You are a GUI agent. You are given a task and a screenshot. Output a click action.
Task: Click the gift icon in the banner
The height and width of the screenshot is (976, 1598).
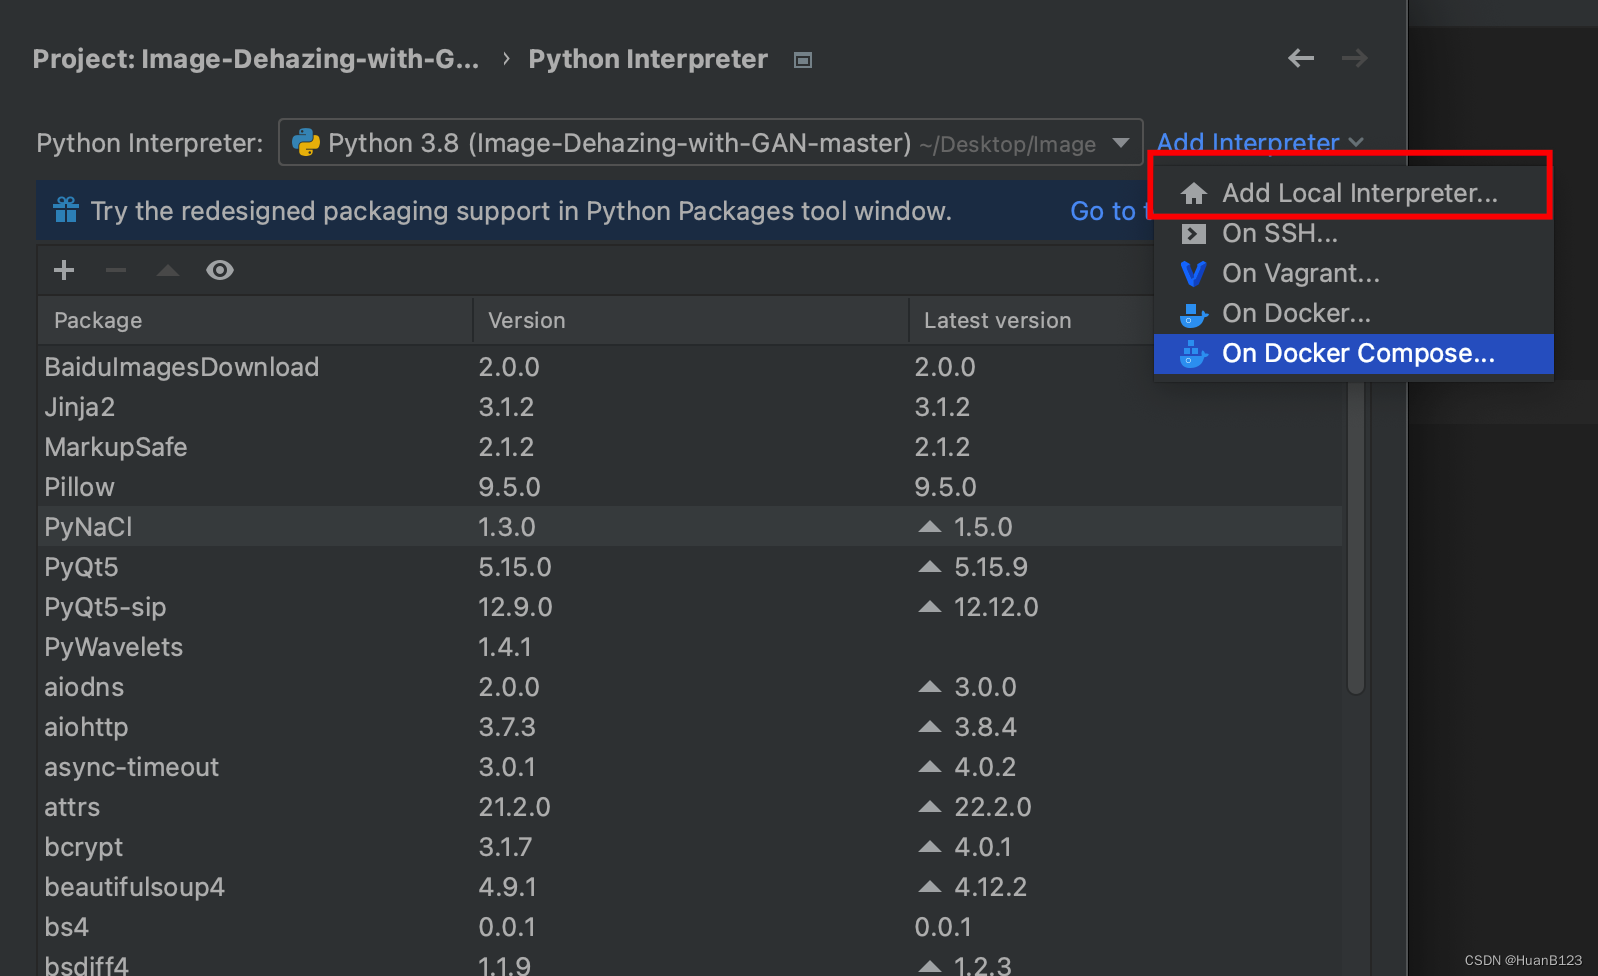[x=66, y=210]
